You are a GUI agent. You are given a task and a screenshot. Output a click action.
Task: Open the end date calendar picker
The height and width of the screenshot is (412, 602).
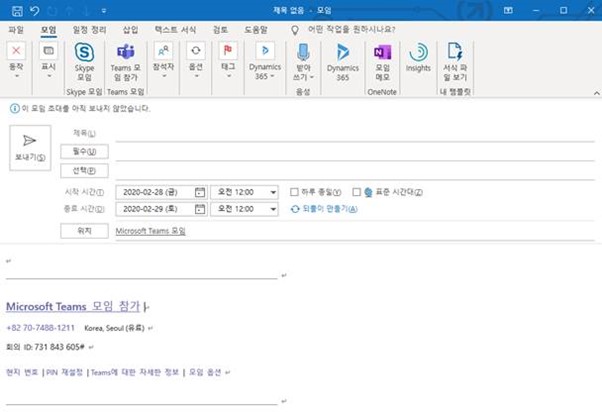(200, 209)
